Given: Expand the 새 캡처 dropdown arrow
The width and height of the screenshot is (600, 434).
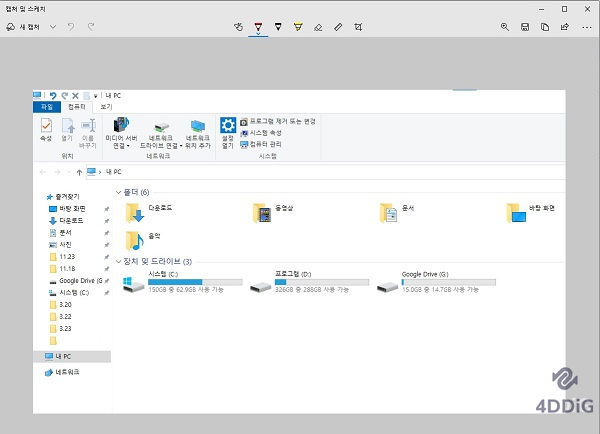Looking at the screenshot, I should point(53,25).
